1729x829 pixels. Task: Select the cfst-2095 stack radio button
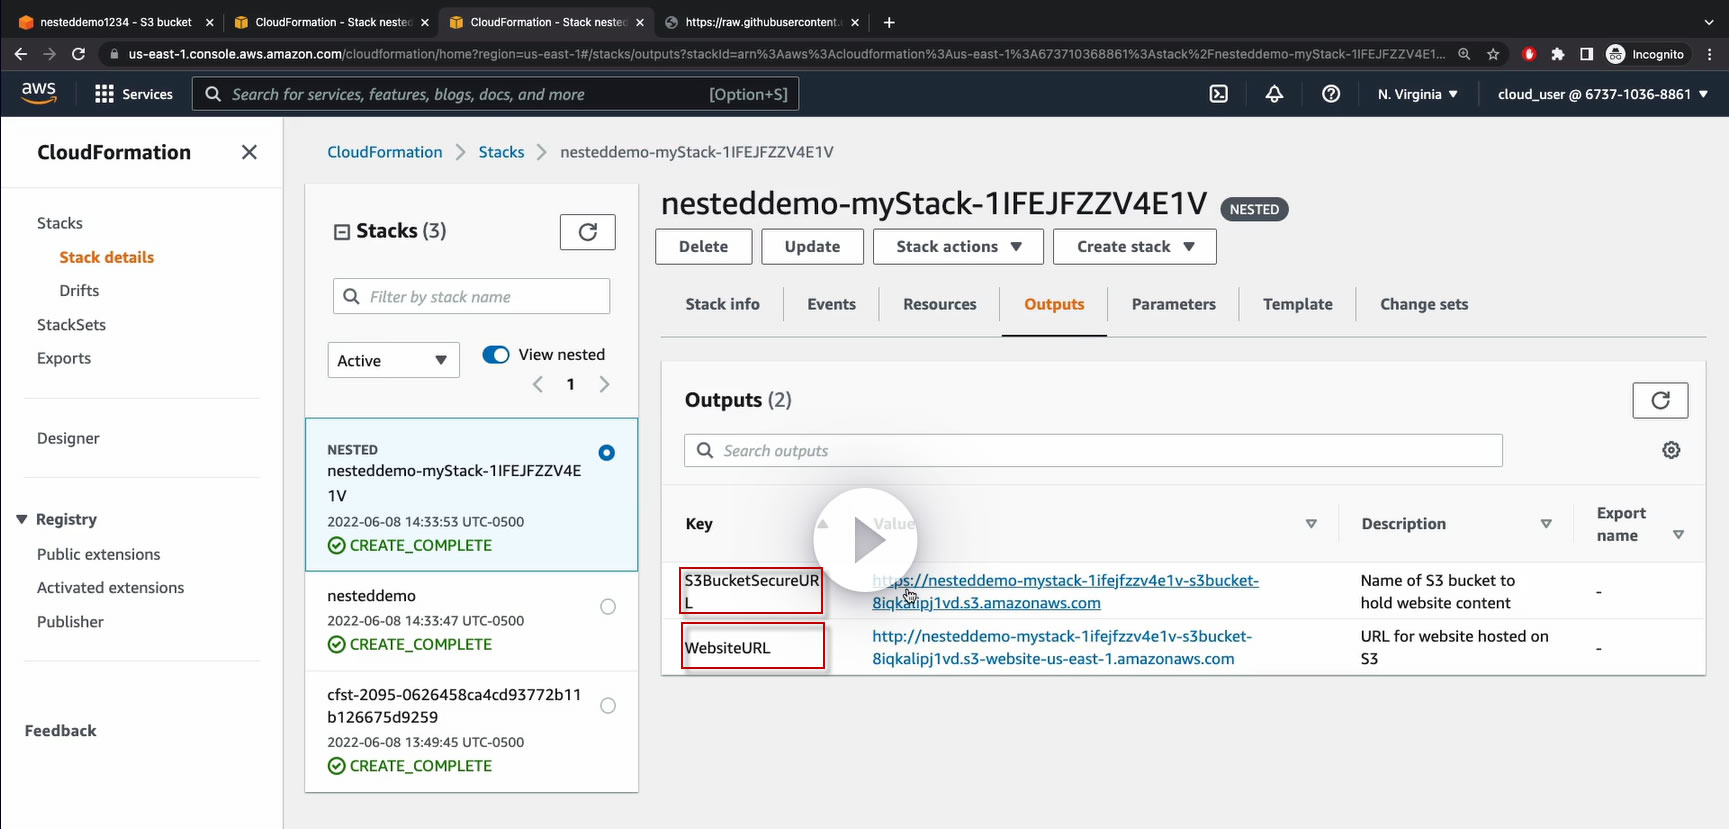tap(608, 706)
